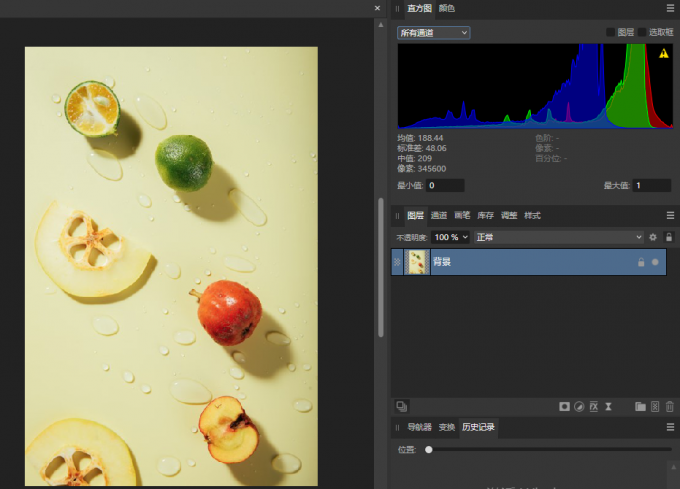Image resolution: width=680 pixels, height=489 pixels.
Task: Switch to the 调整 tab
Action: click(x=509, y=215)
